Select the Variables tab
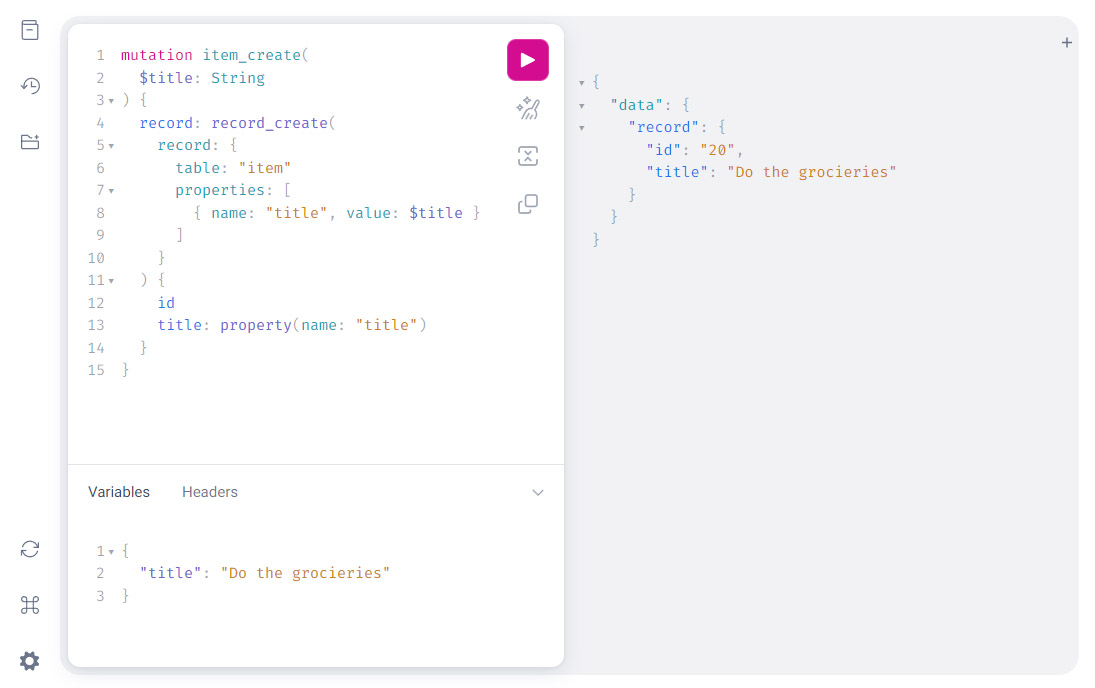 coord(119,491)
